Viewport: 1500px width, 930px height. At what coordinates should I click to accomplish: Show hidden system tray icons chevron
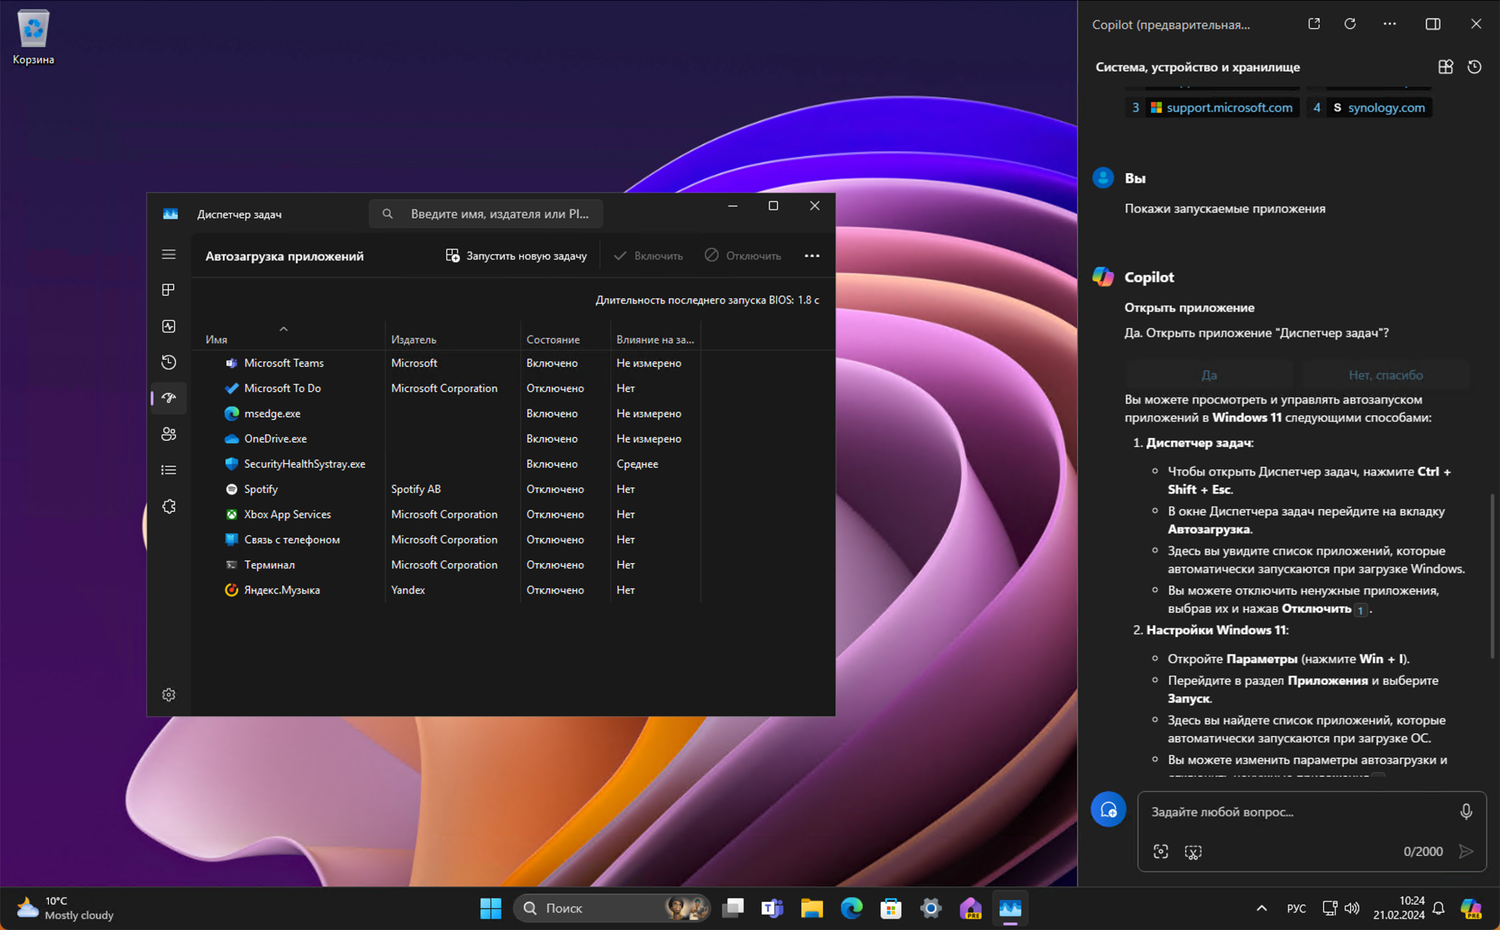1261,908
